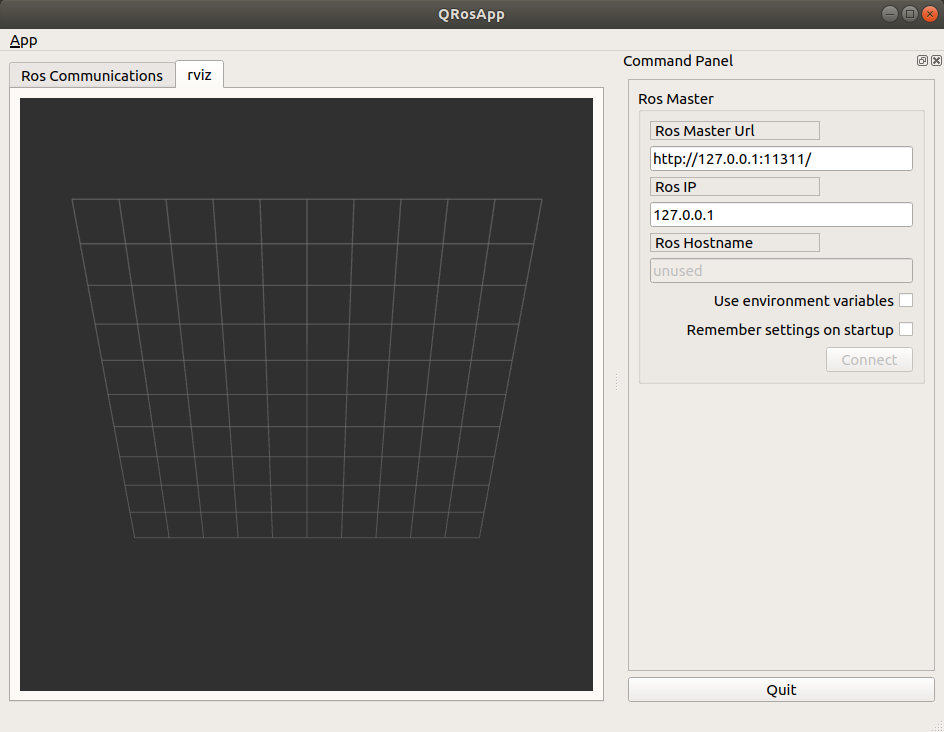The width and height of the screenshot is (944, 732).
Task: Click the rviz 3D grid view
Action: pos(306,394)
